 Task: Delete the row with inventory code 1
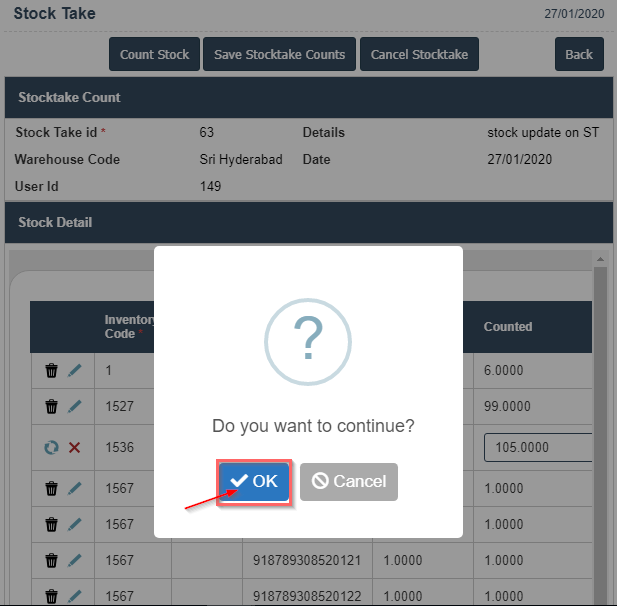pos(52,370)
